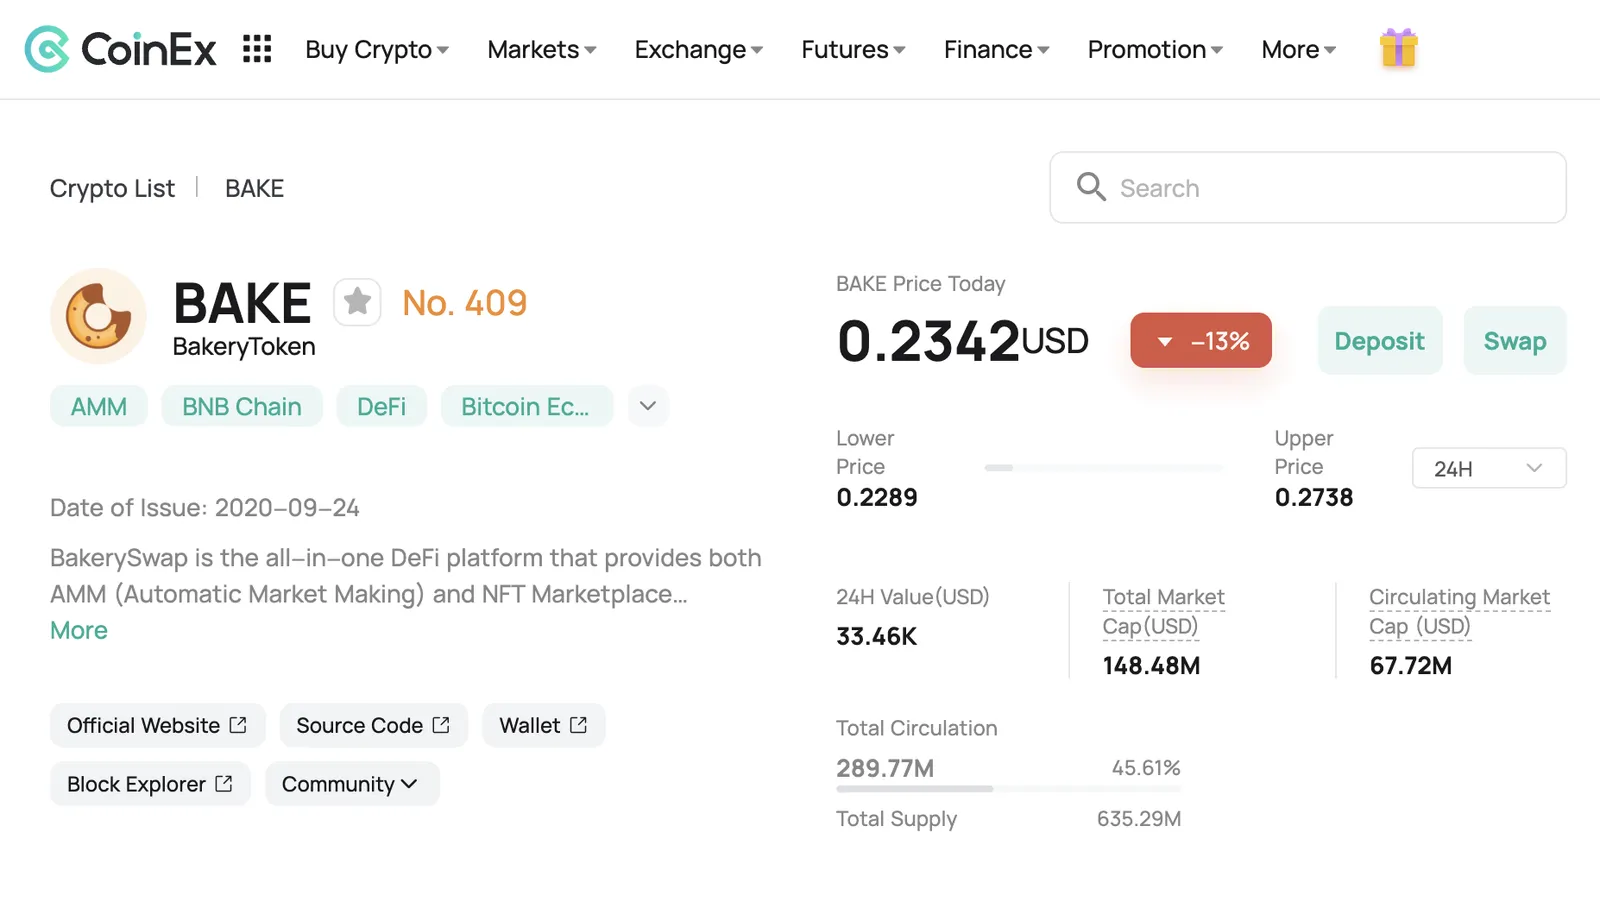Click the search magnifier icon
Screen dimensions: 1600x903
pyautogui.click(x=1091, y=187)
